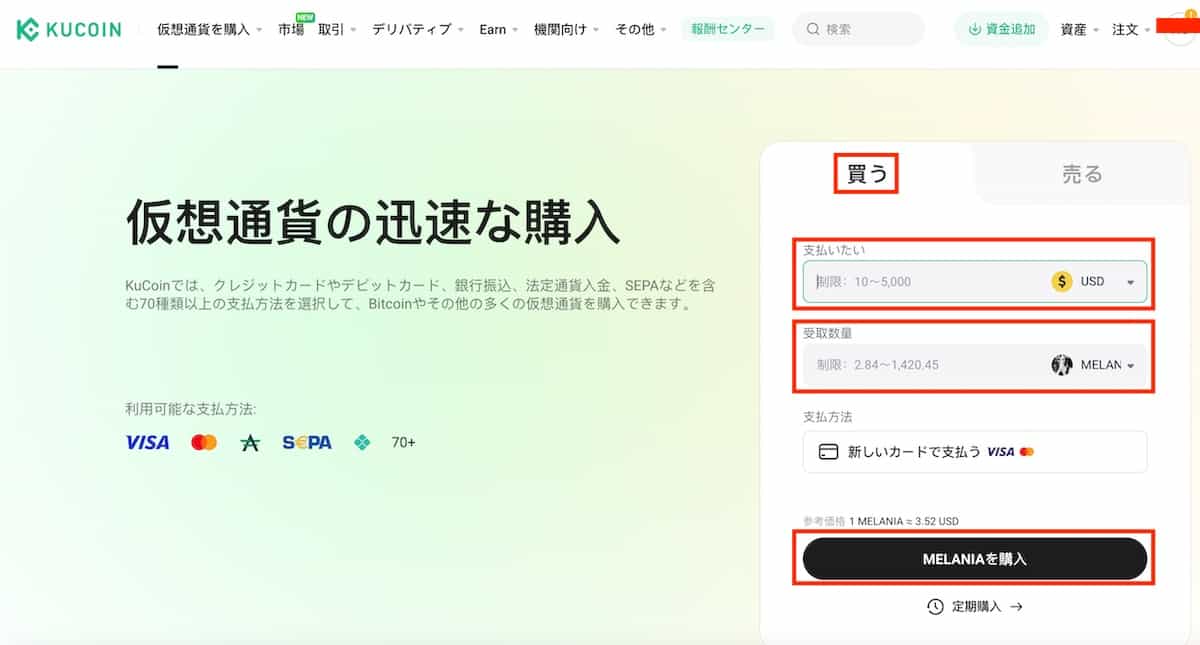
Task: Click the credit card icon in 支払方法
Action: (x=828, y=451)
